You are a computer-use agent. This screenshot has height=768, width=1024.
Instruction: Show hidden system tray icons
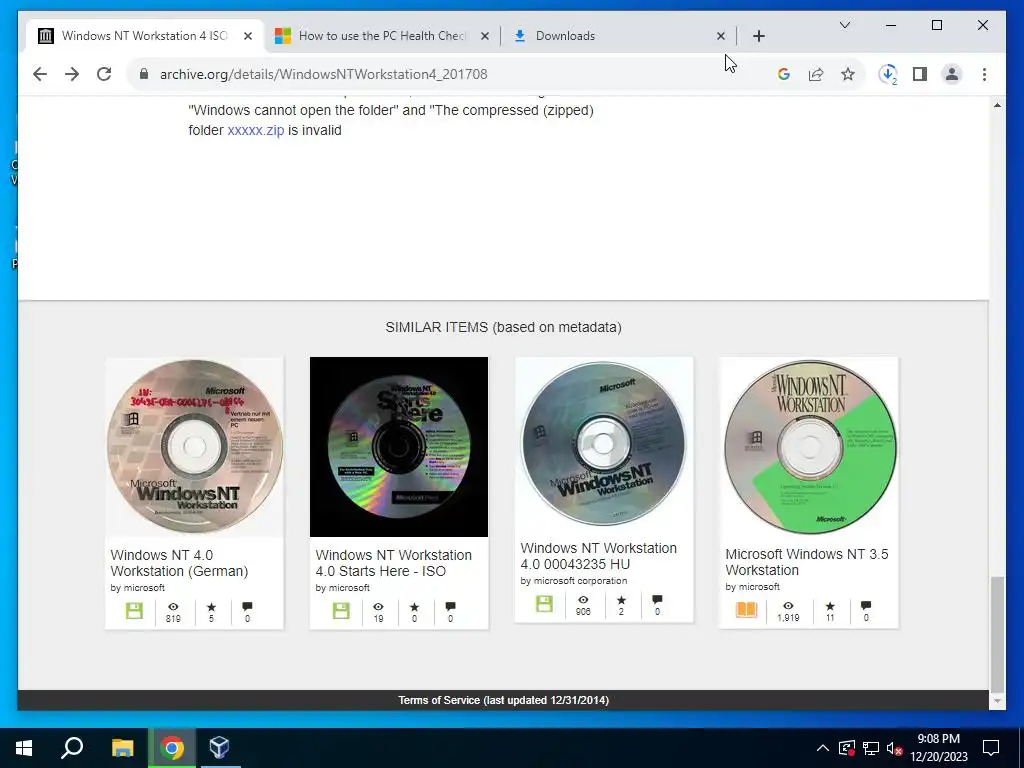tap(823, 748)
